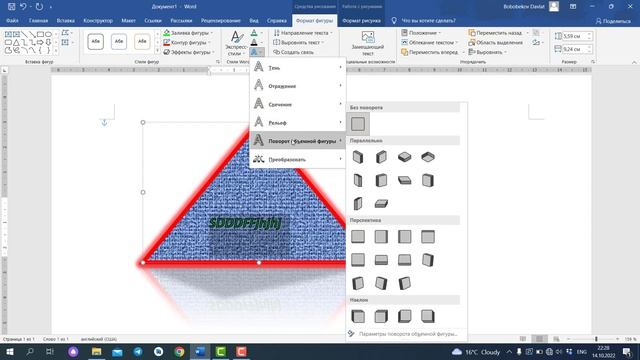Open Ribbon Display Options icon in title bar

coord(573,7)
